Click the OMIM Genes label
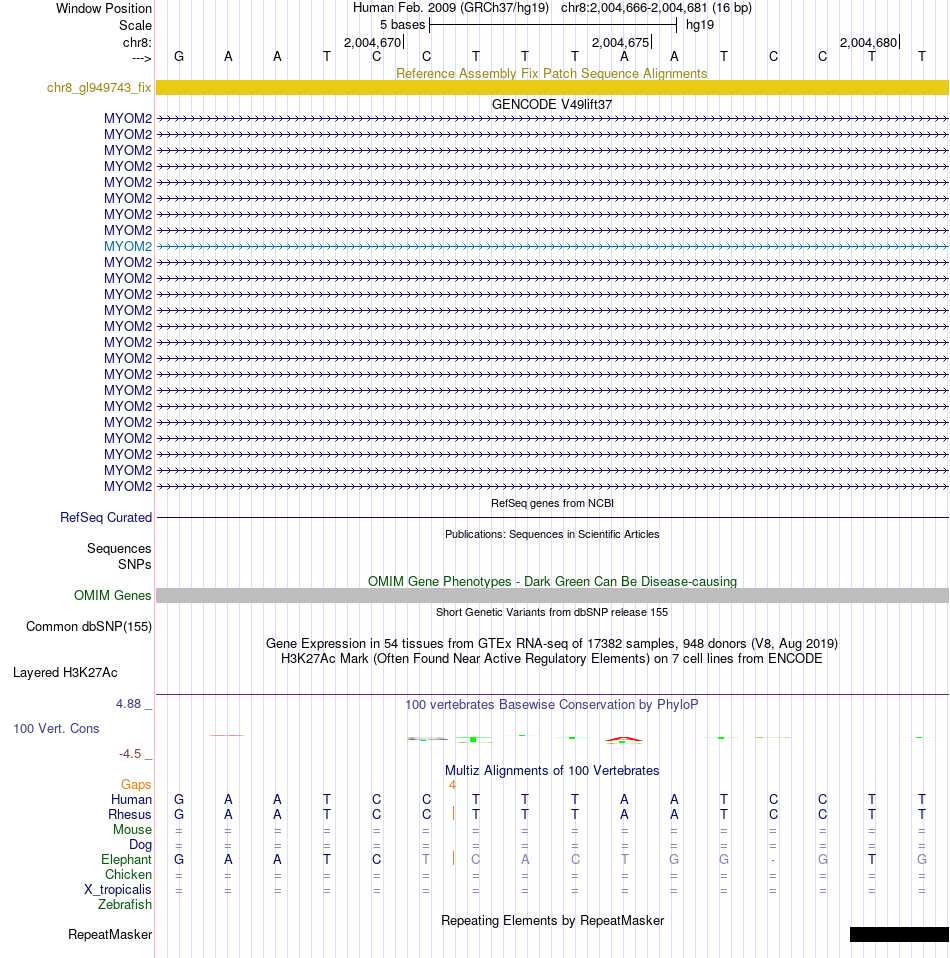Viewport: 950px width, 958px height. click(x=112, y=596)
